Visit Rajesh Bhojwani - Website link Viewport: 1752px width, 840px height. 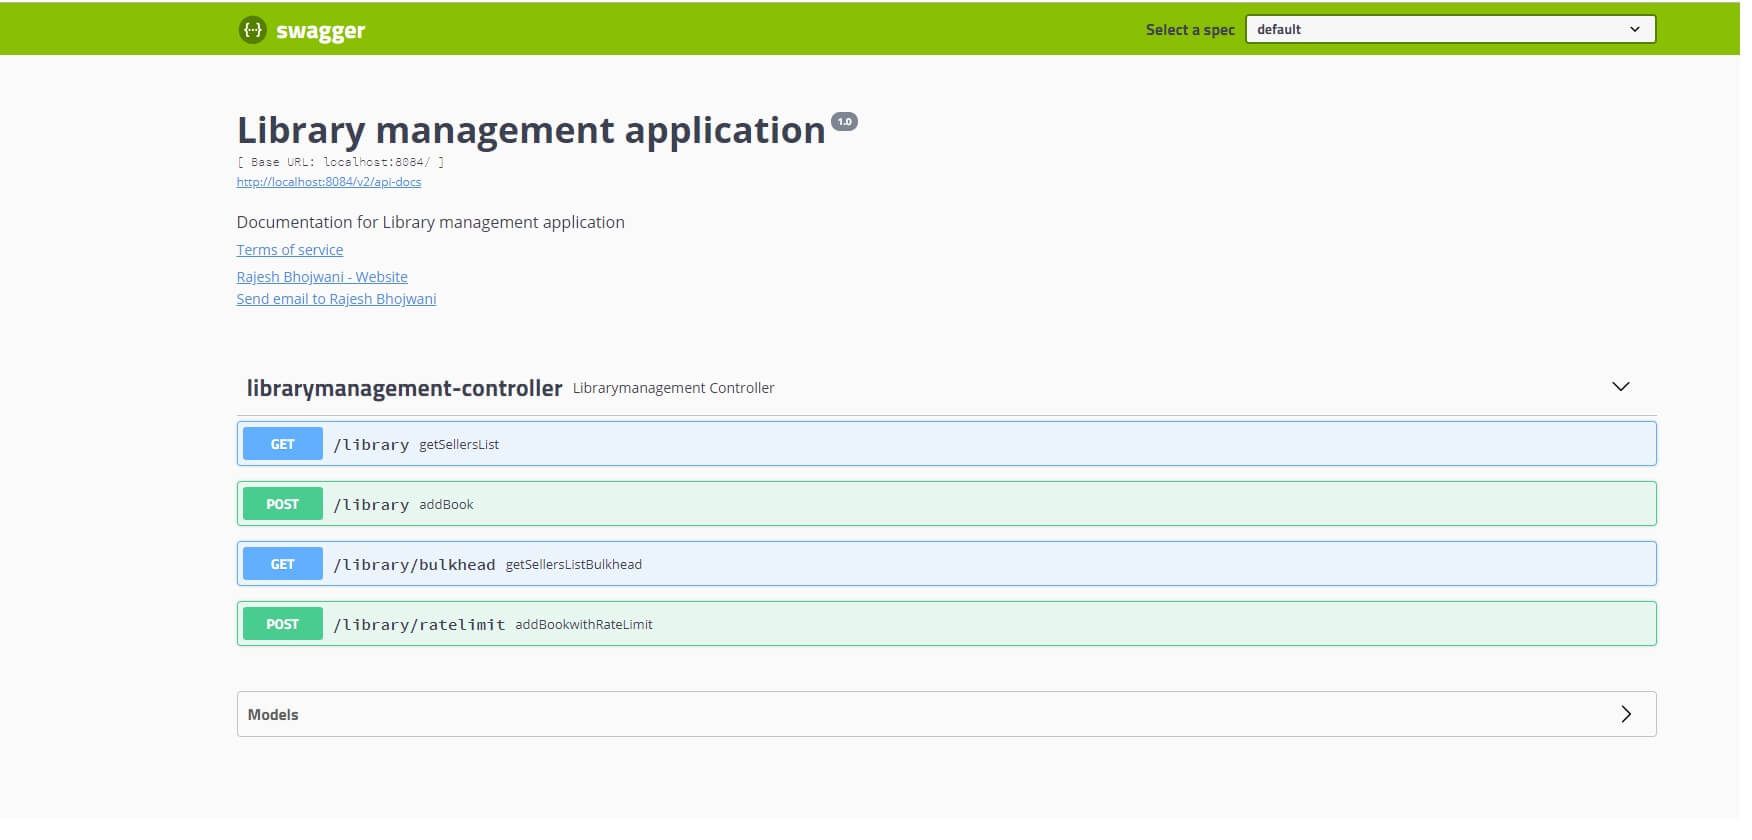point(322,277)
